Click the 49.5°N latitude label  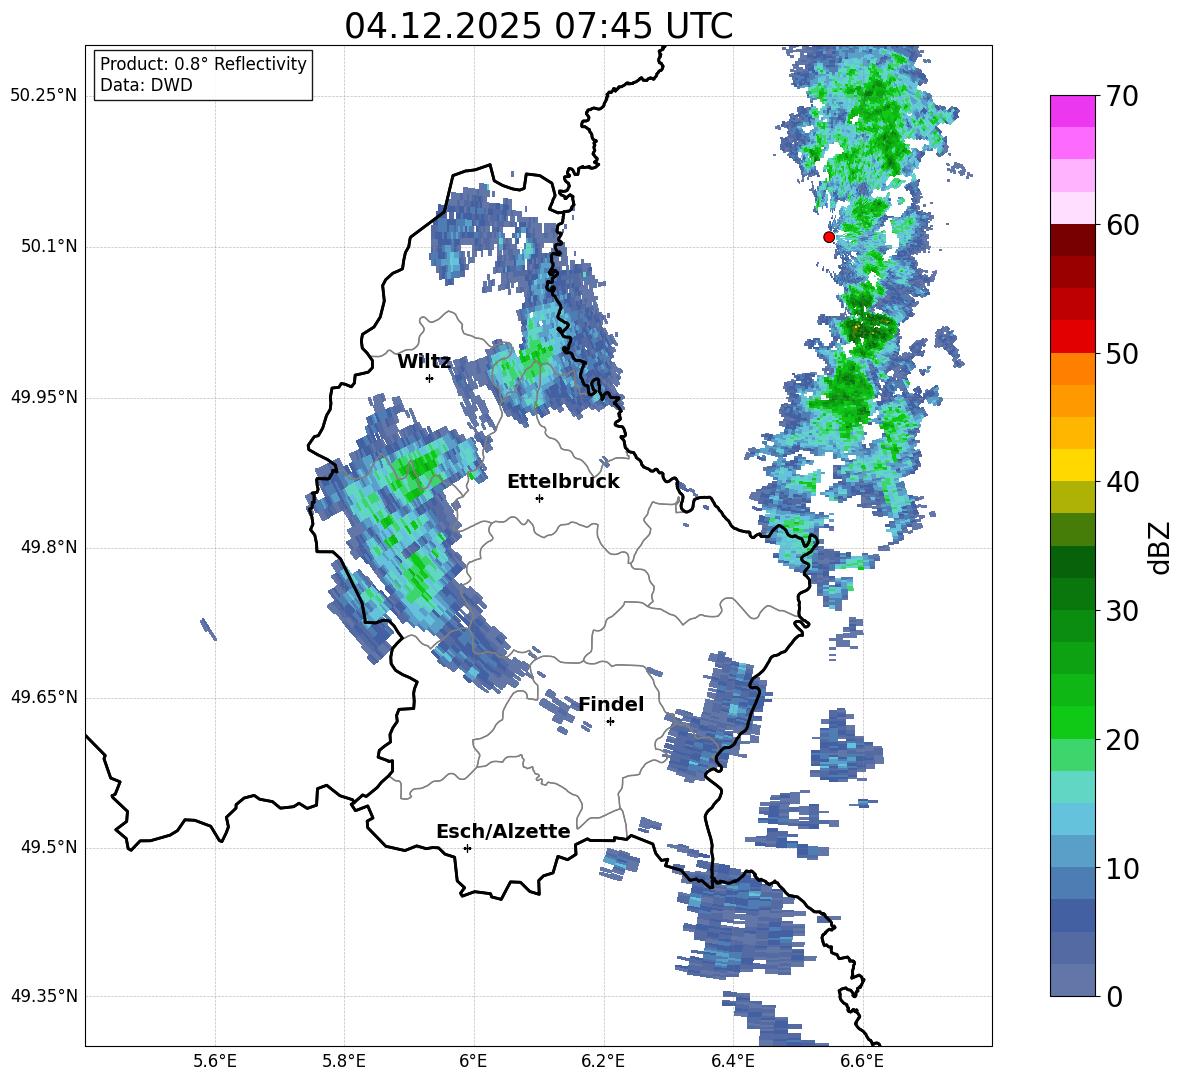click(x=48, y=848)
